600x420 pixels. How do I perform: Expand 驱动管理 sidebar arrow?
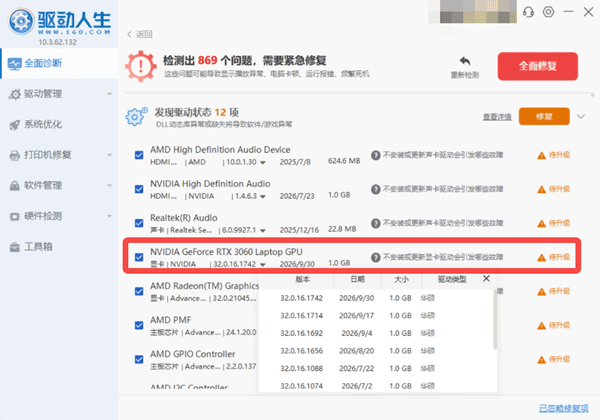(109, 94)
